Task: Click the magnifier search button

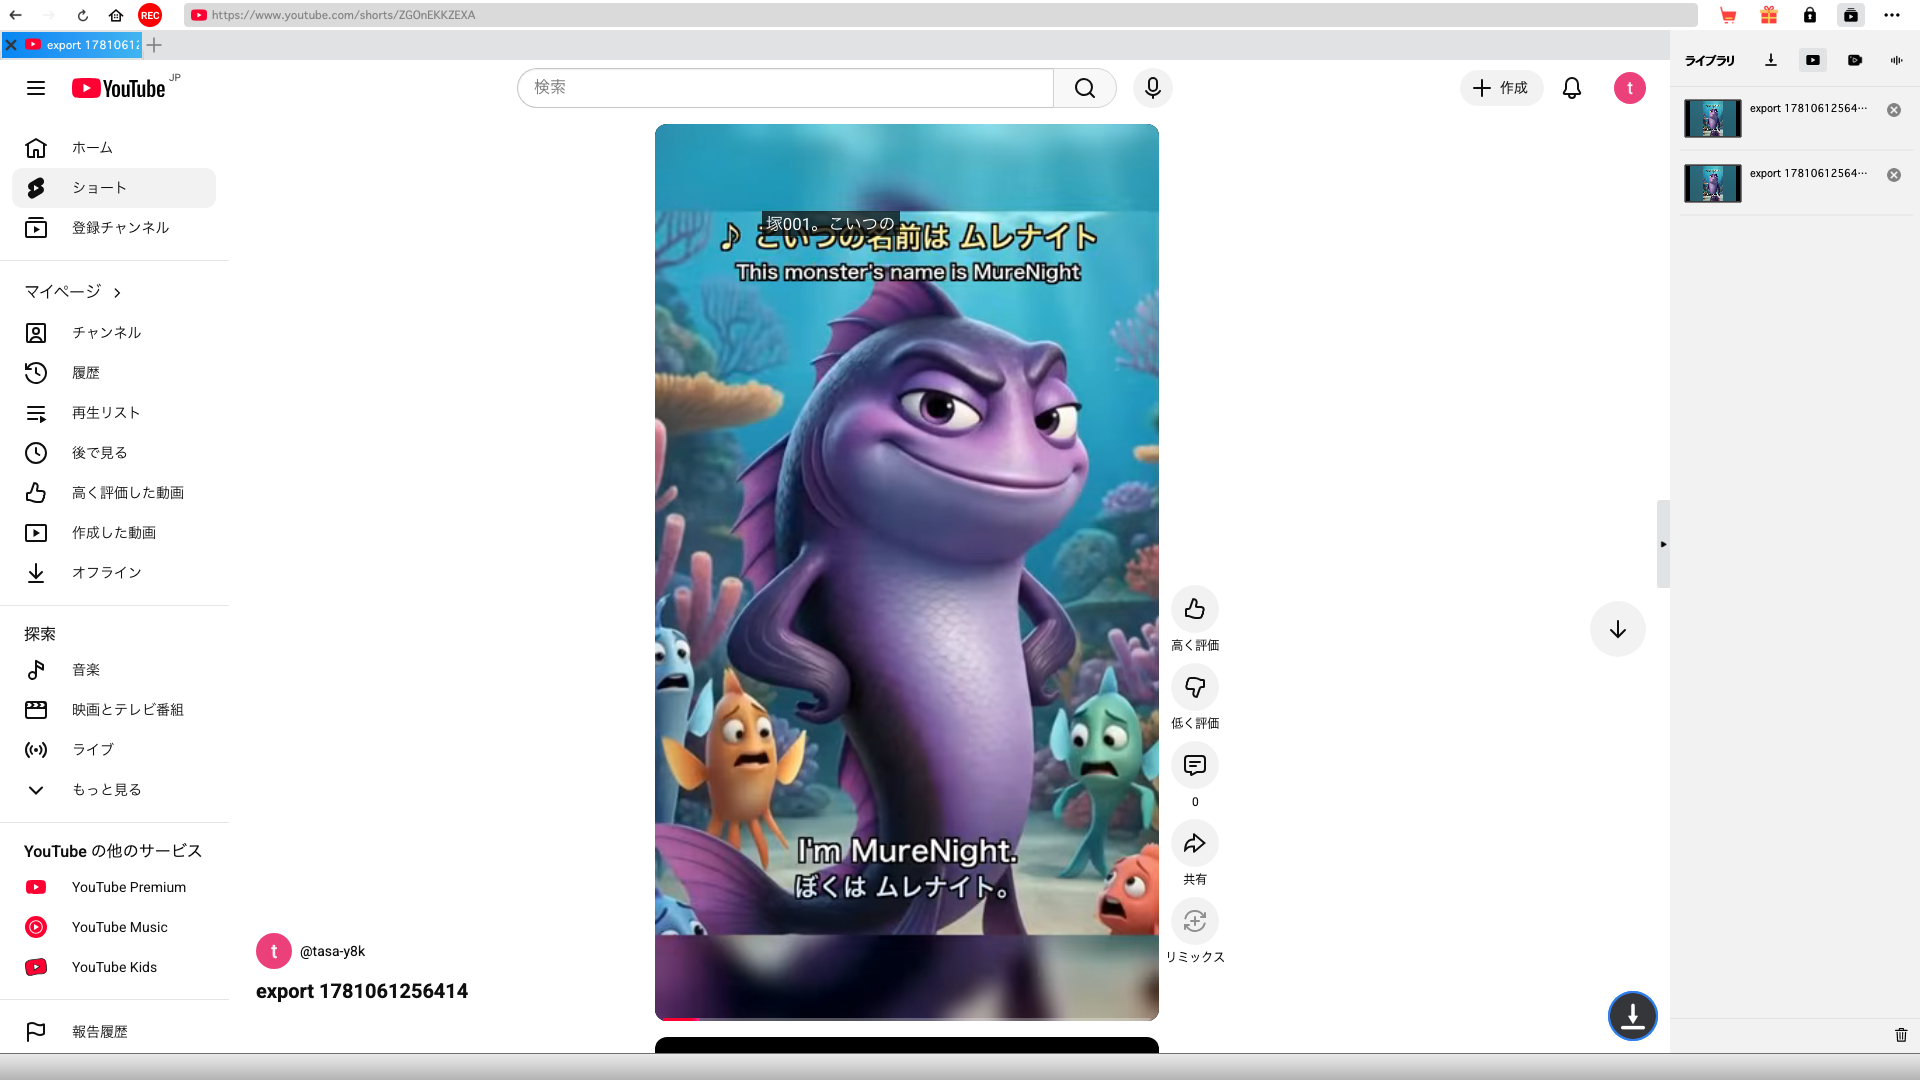Action: 1085,88
